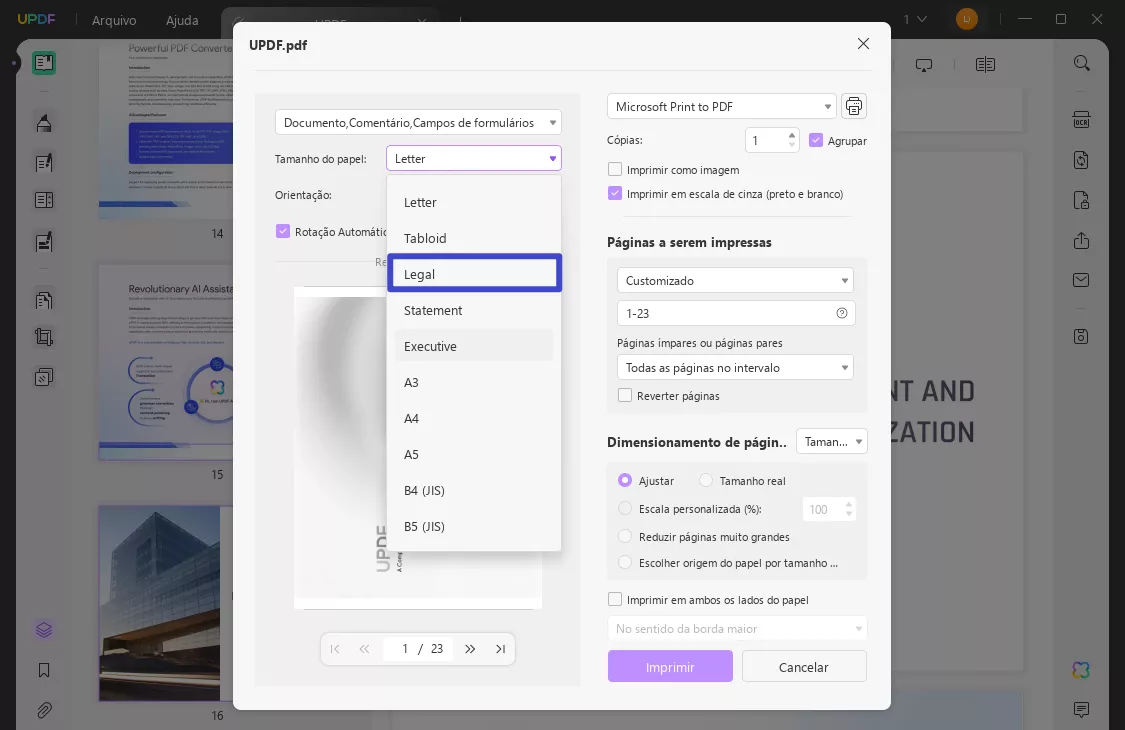Screen dimensions: 1125x730
Task: Click the user account avatar in title bar
Action: 966,19
